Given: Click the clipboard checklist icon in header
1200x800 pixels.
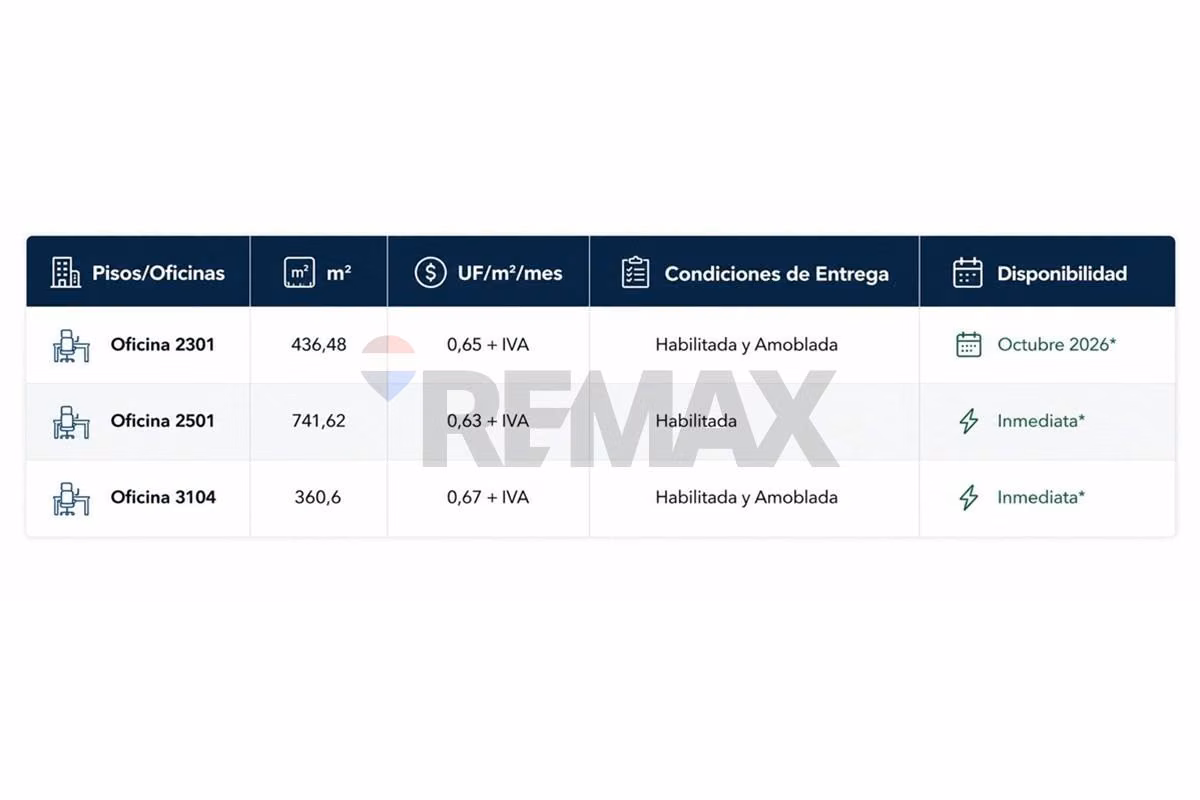Looking at the screenshot, I should coord(635,272).
